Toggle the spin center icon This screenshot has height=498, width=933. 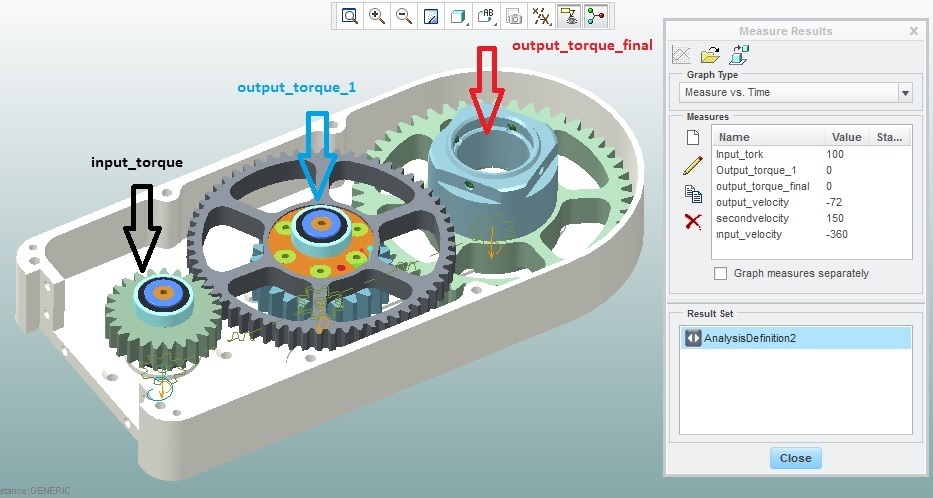click(x=596, y=16)
